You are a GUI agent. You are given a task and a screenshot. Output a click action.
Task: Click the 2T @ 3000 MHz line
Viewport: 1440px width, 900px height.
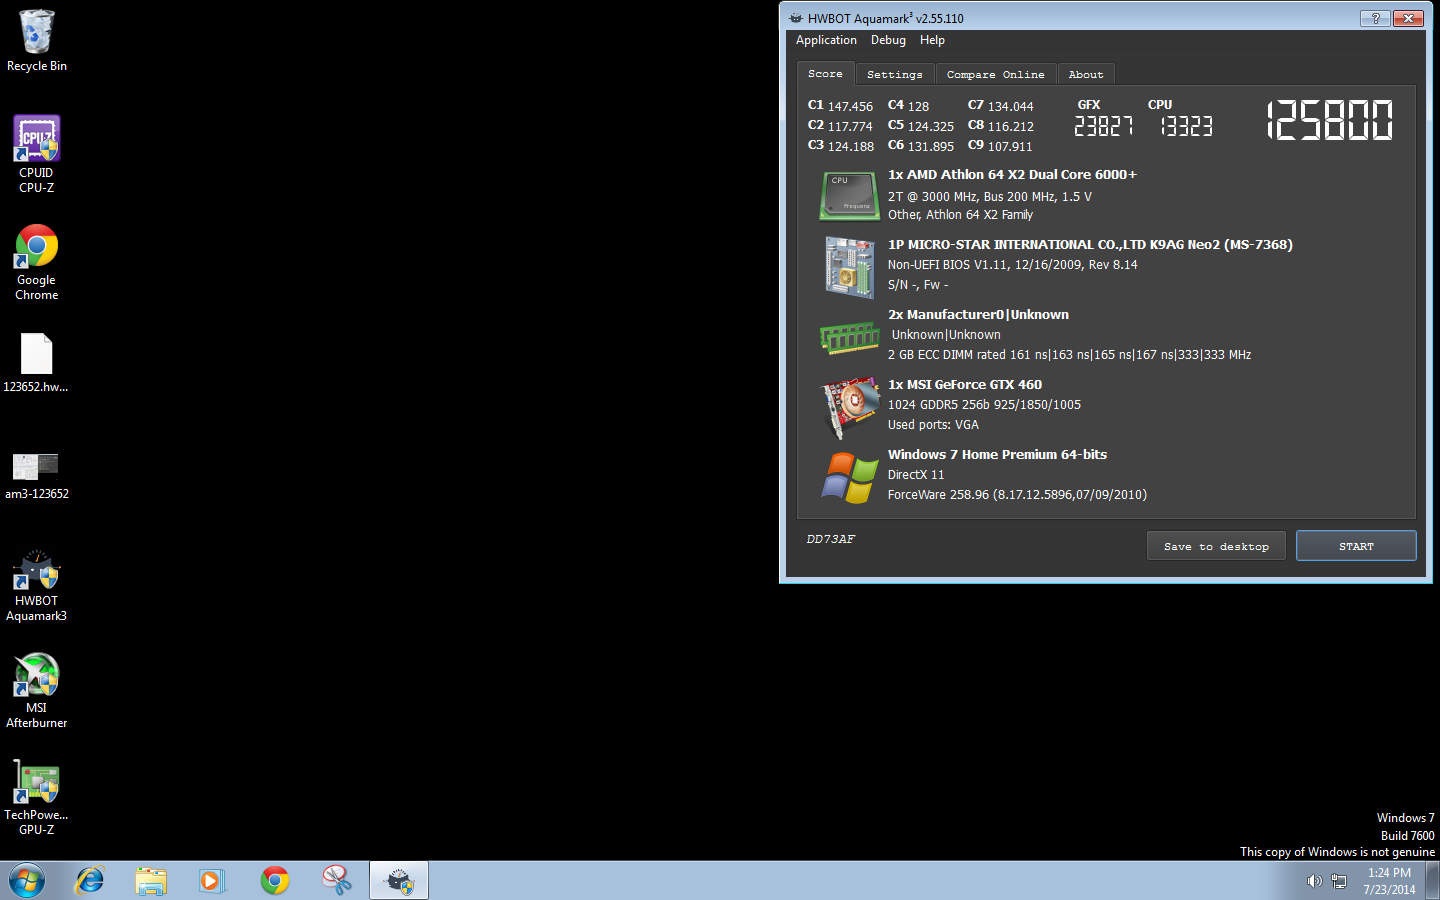point(989,197)
